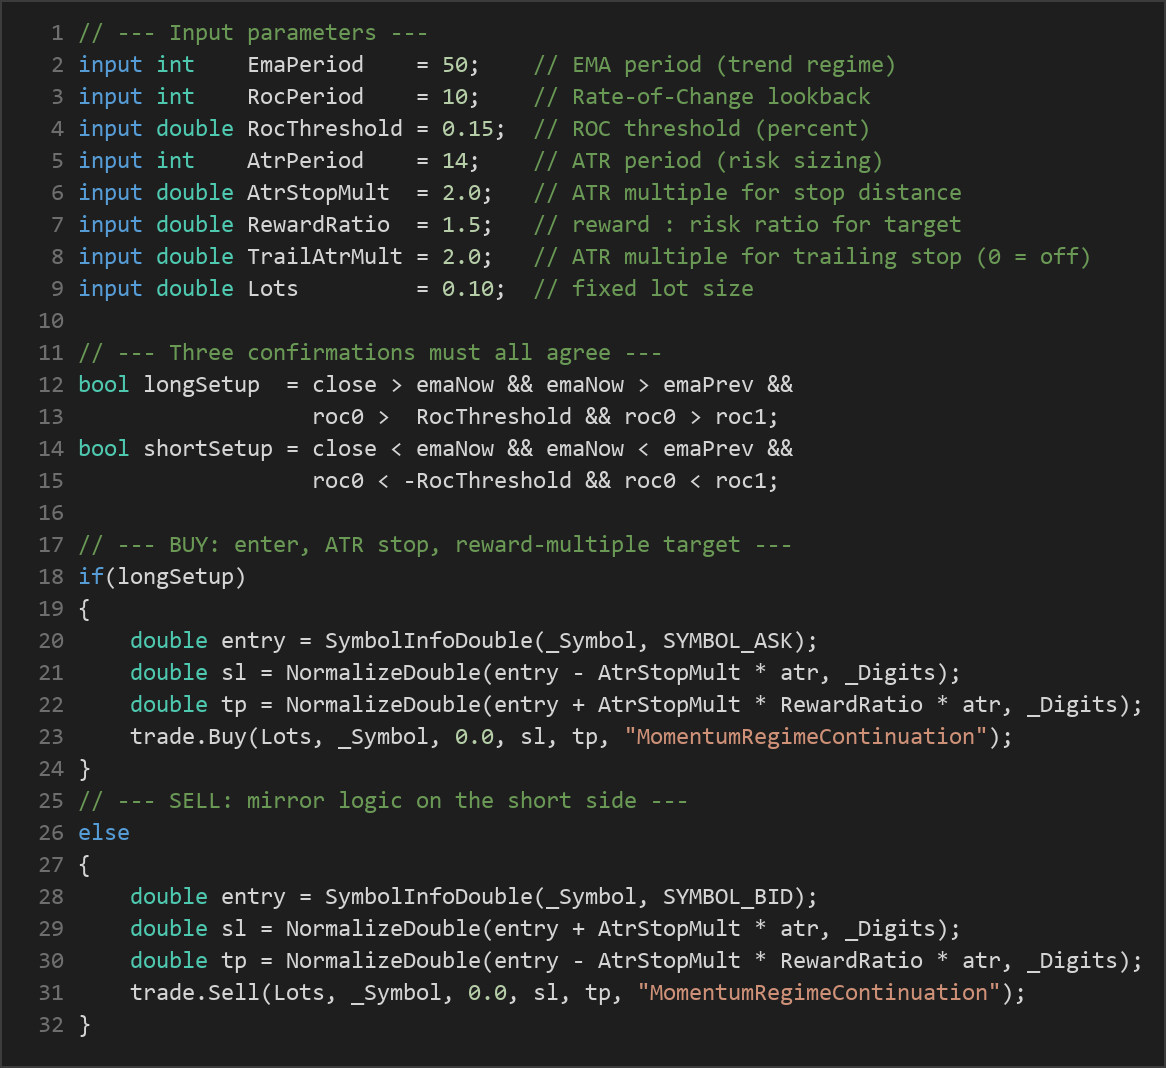Click line number 10 in gutter
This screenshot has height=1068, width=1166.
point(51,321)
